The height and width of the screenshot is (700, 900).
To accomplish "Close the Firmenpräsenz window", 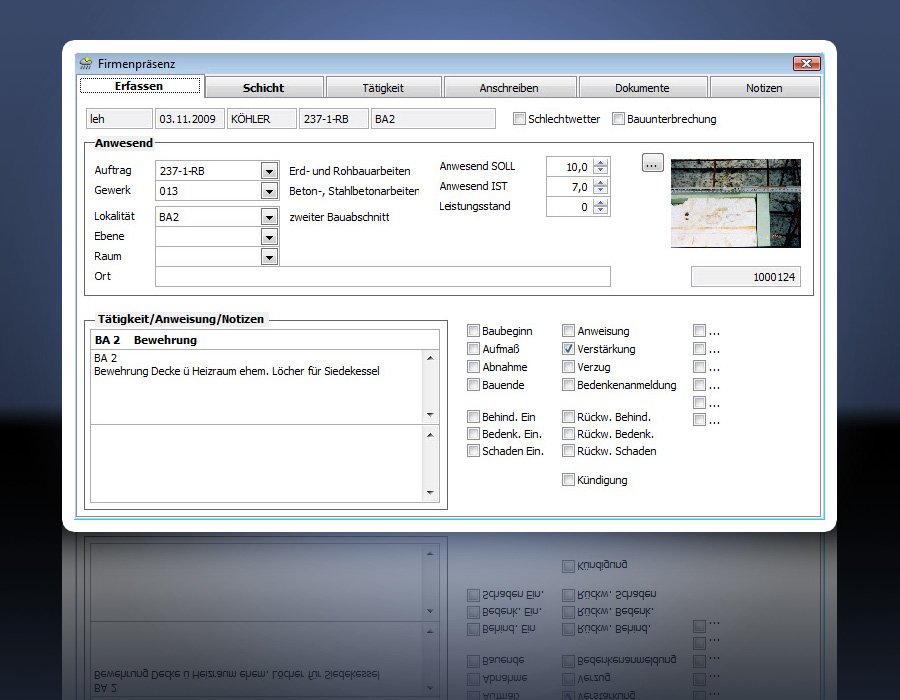I will click(x=806, y=64).
